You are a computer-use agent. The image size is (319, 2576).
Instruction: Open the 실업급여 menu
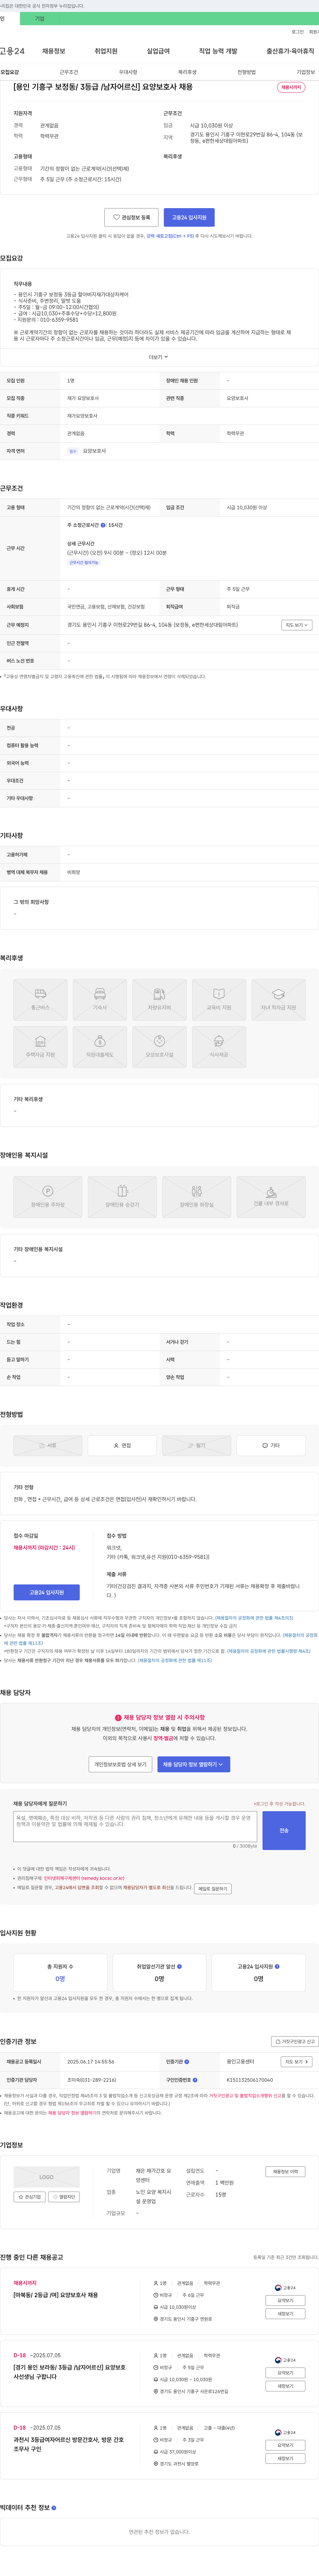pyautogui.click(x=158, y=51)
